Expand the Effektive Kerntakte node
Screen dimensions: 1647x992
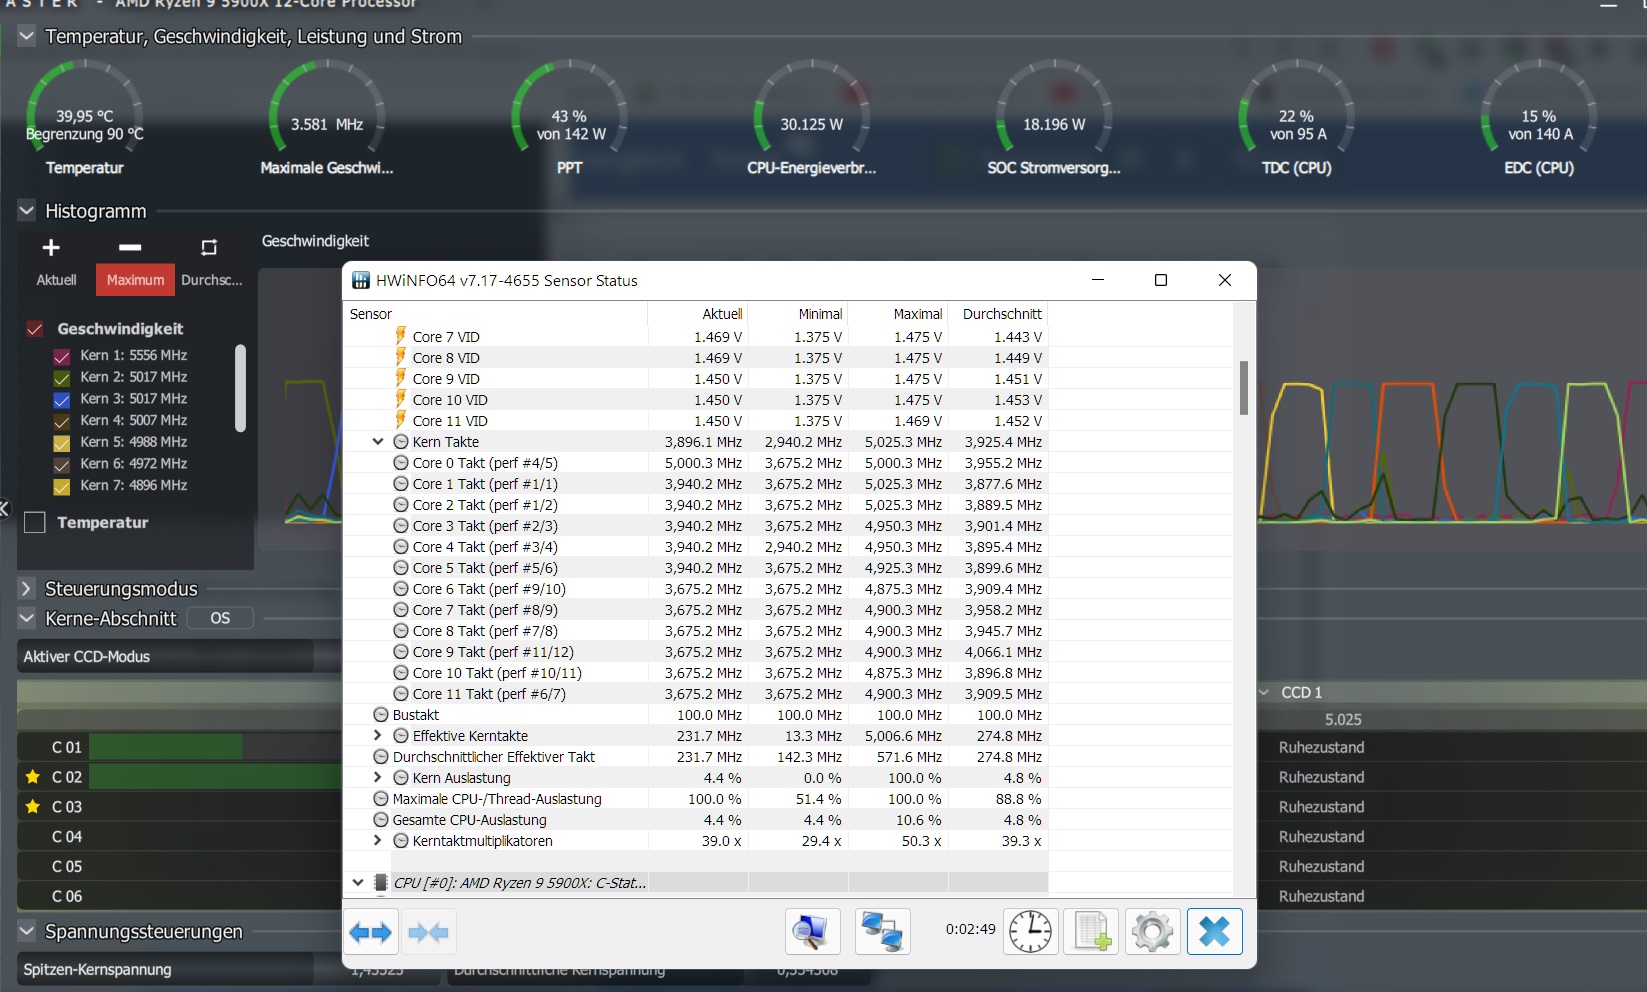[x=378, y=735]
